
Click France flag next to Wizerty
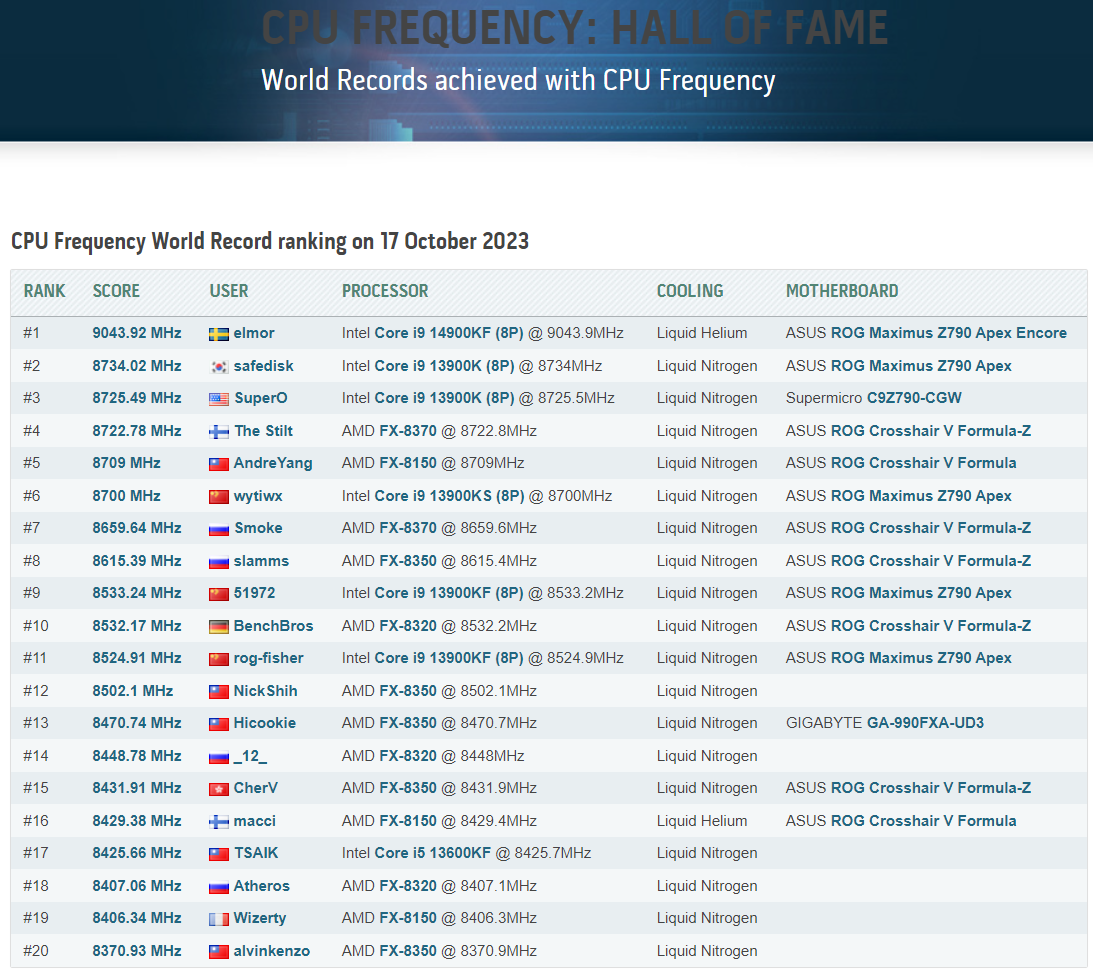pyautogui.click(x=219, y=919)
